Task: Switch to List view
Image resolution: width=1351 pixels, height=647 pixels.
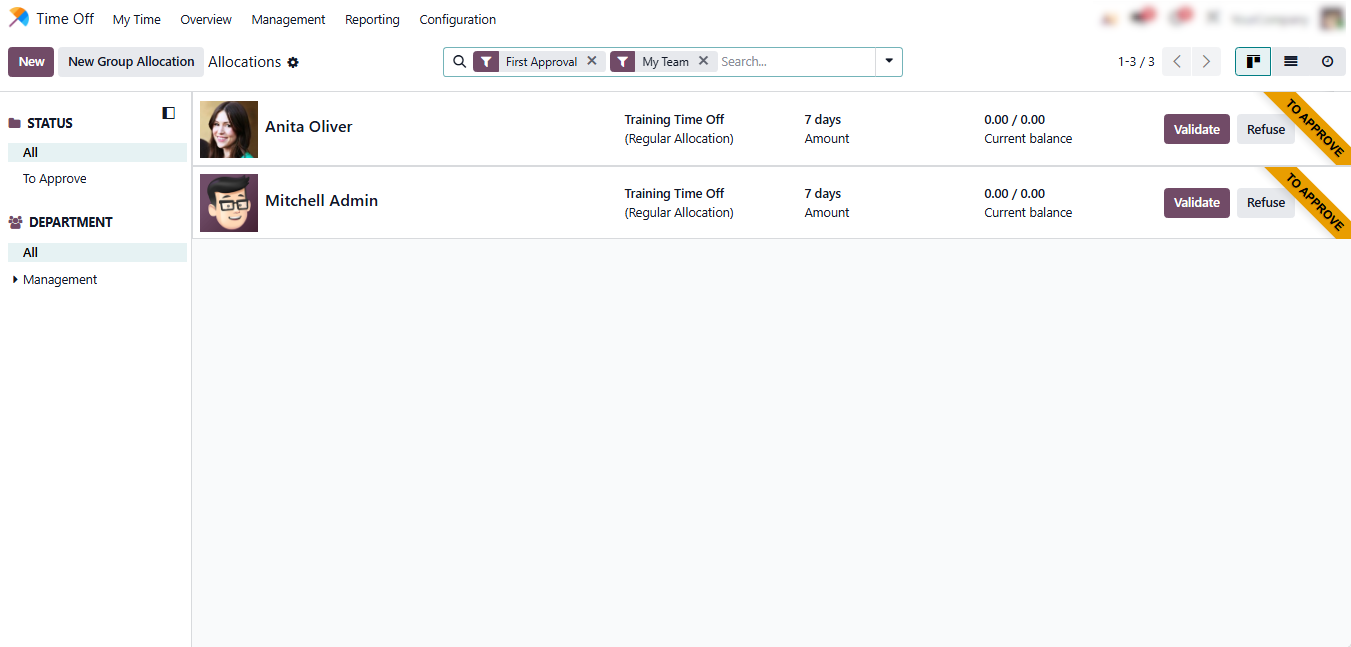Action: (1290, 62)
